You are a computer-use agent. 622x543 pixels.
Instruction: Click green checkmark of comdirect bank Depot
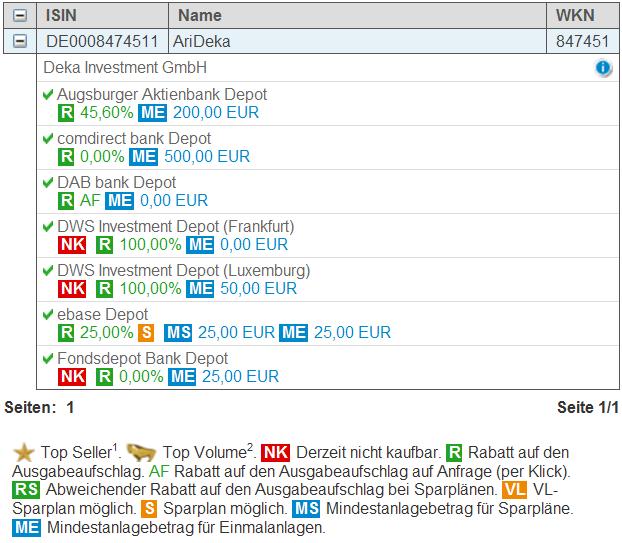click(48, 138)
